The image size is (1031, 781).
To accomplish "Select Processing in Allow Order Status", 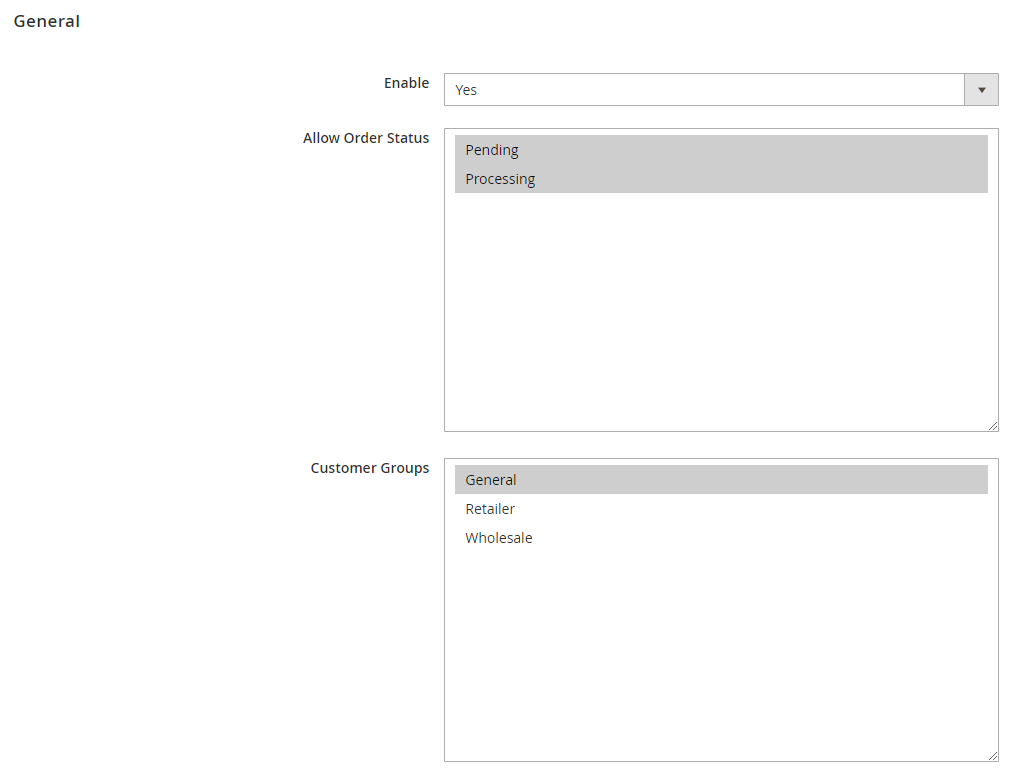I will (500, 179).
